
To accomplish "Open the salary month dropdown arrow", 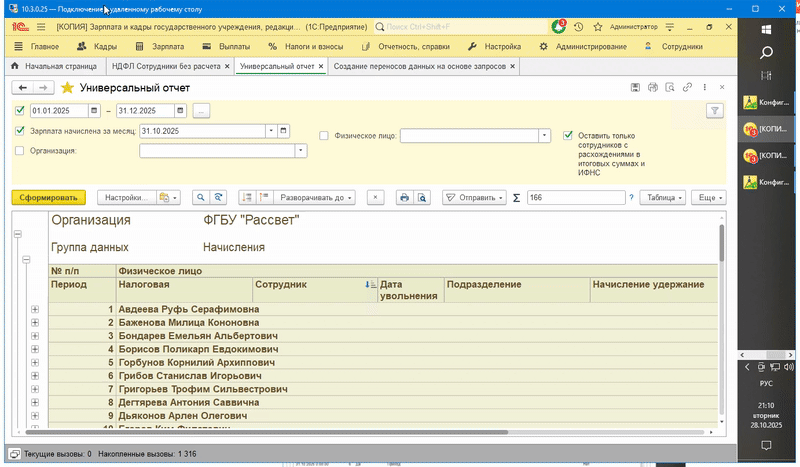I will (271, 131).
